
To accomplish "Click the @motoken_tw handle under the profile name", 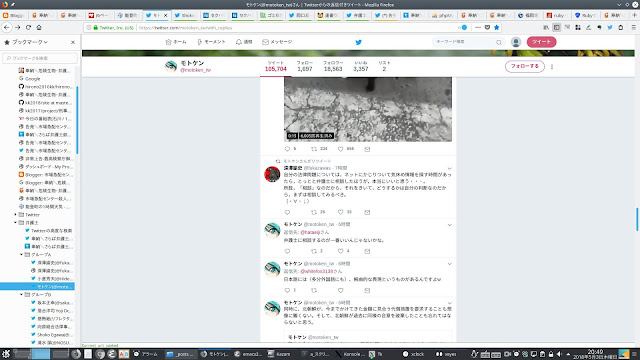I will (196, 70).
